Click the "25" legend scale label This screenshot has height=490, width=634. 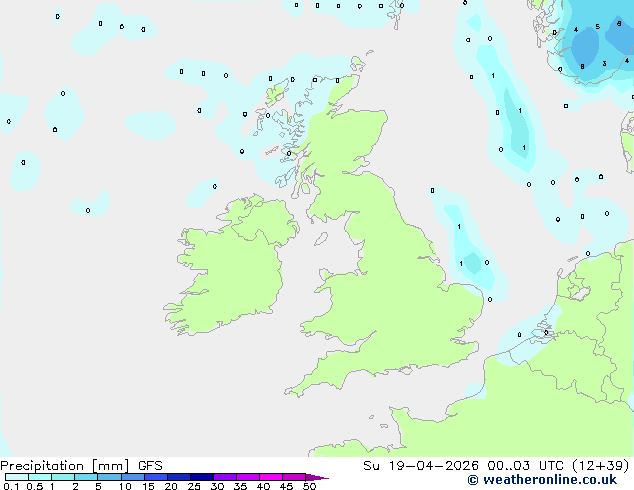coord(194,486)
